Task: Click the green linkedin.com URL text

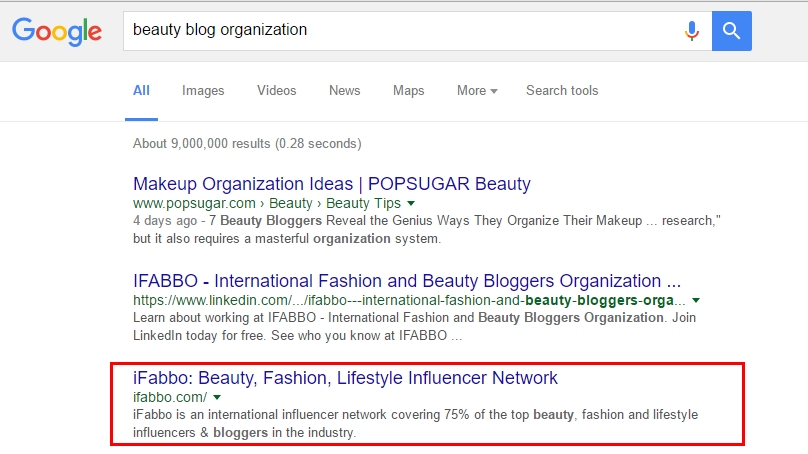Action: click(409, 300)
